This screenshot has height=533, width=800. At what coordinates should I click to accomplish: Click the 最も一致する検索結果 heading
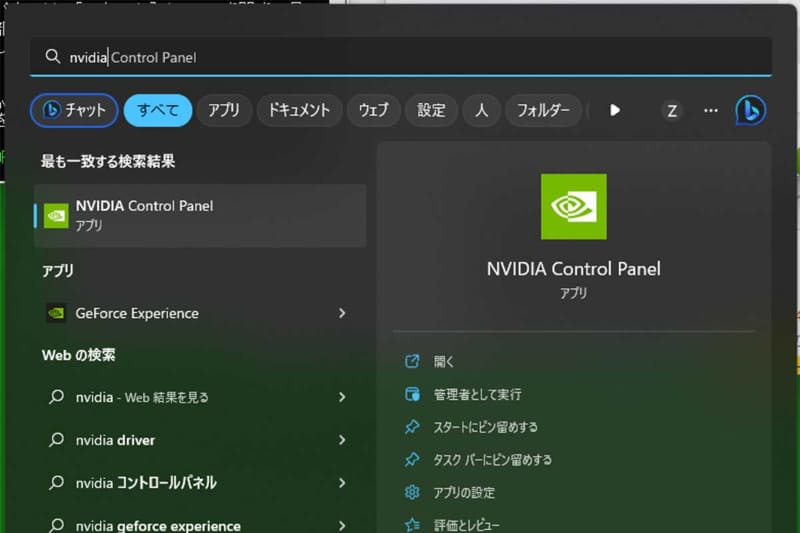point(108,161)
